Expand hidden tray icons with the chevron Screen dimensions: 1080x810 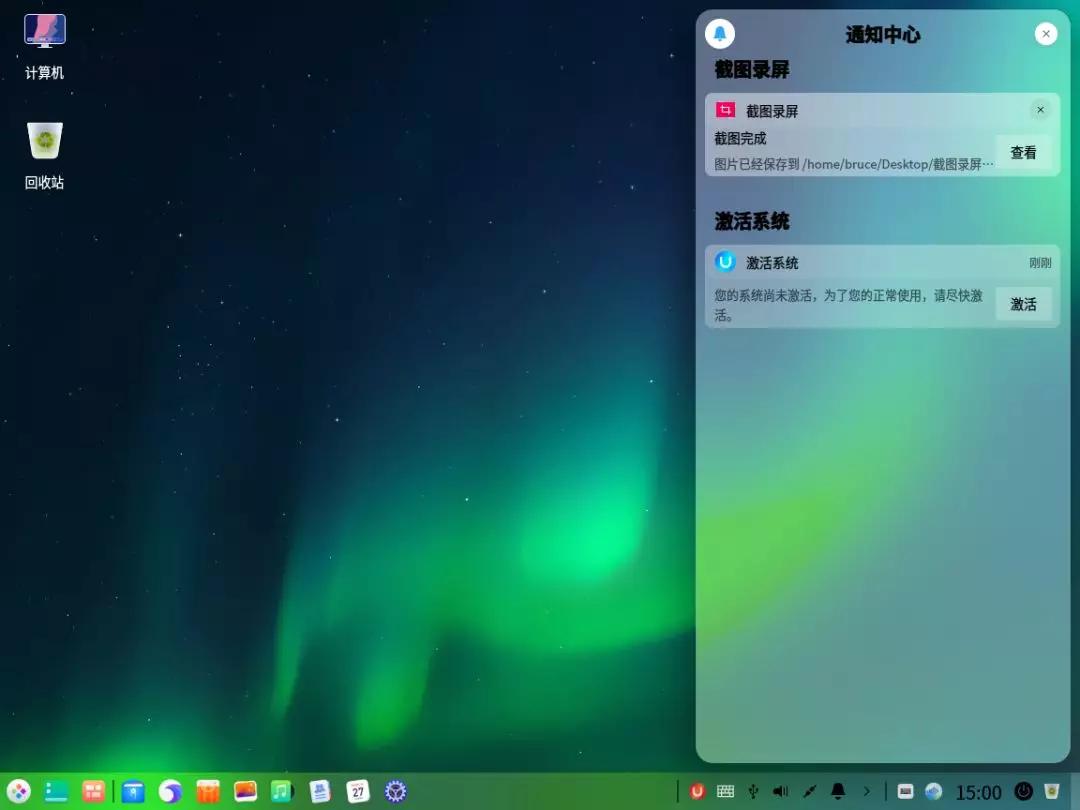pyautogui.click(x=867, y=791)
